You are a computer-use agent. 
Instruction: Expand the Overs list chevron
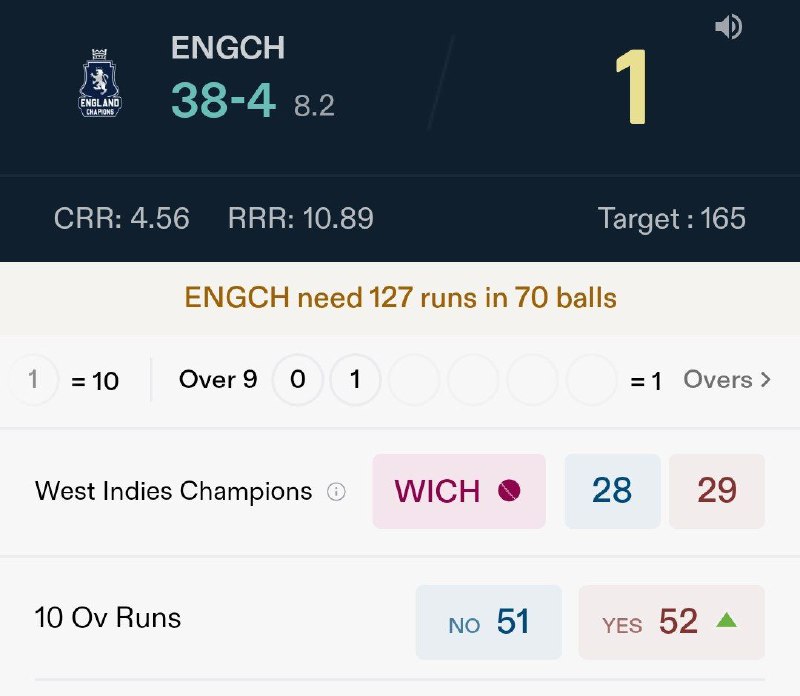(x=766, y=380)
